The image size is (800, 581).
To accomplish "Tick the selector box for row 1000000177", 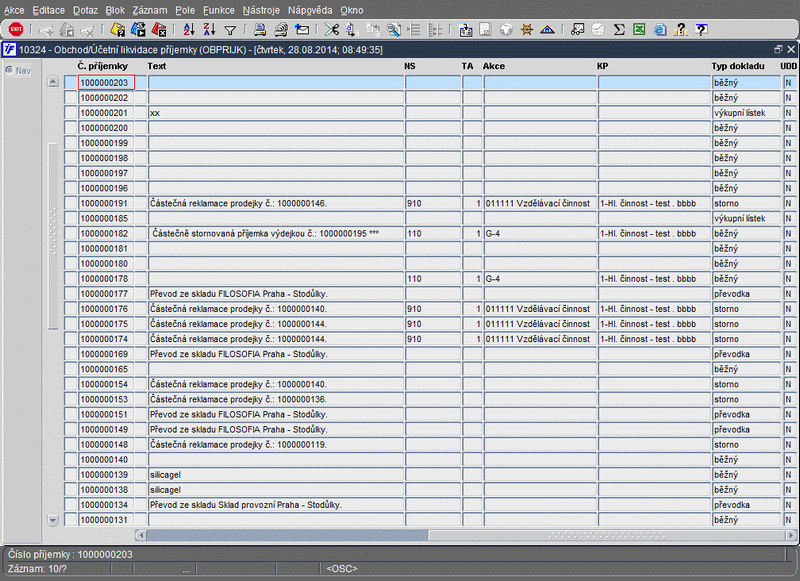I will pyautogui.click(x=70, y=293).
